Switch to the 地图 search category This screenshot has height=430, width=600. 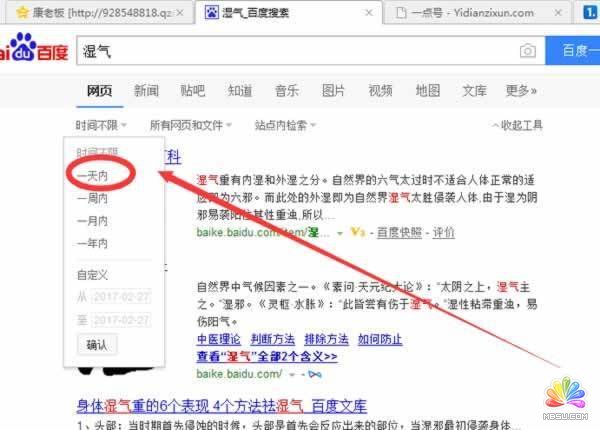pos(427,91)
